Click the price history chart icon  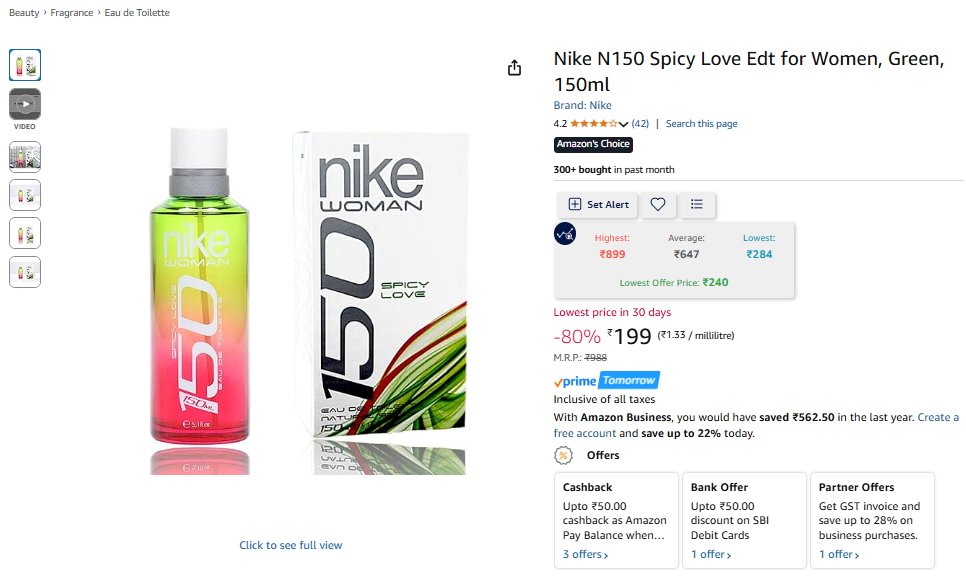(565, 234)
